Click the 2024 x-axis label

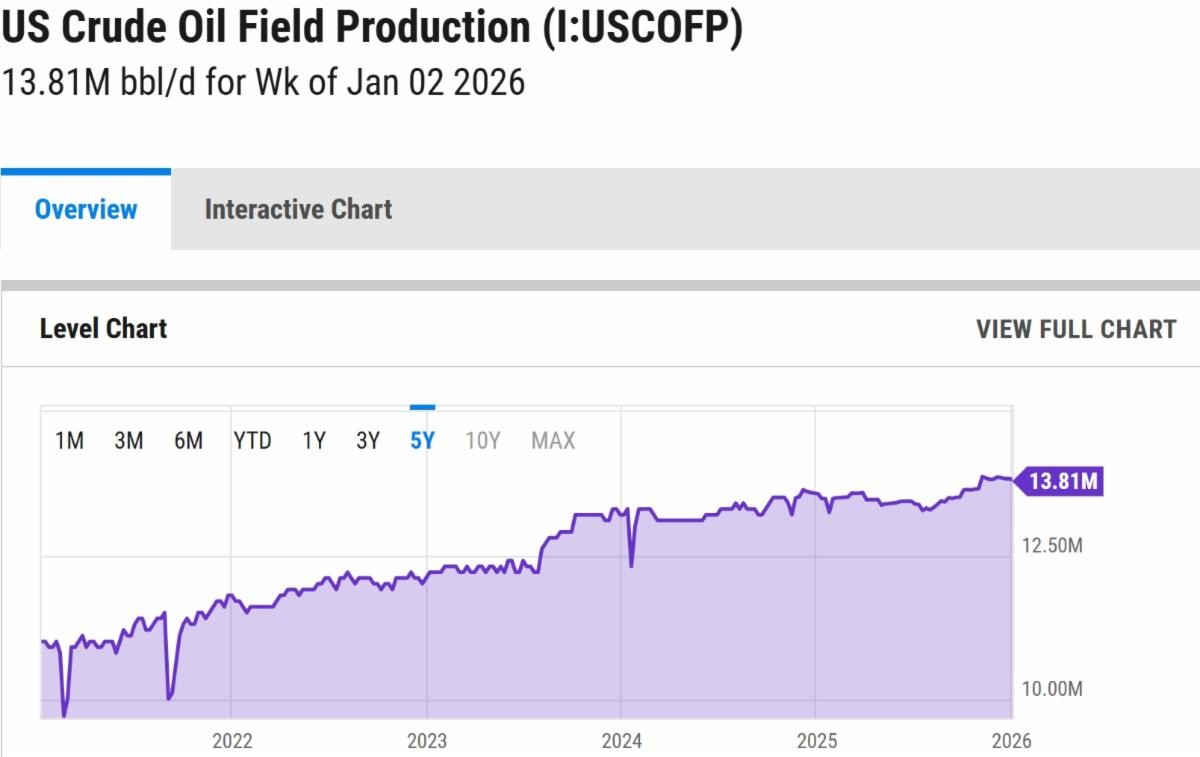621,741
